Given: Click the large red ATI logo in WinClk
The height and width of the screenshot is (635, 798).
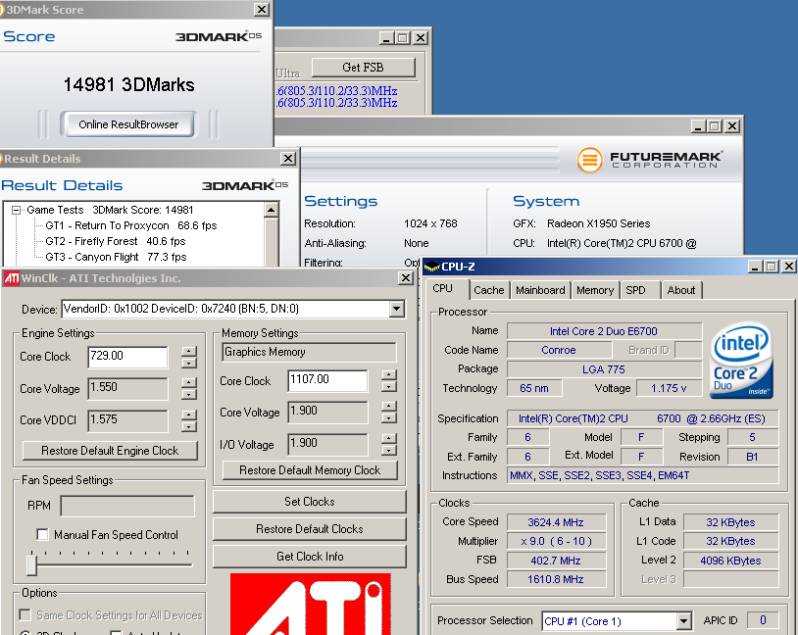Looking at the screenshot, I should point(310,604).
